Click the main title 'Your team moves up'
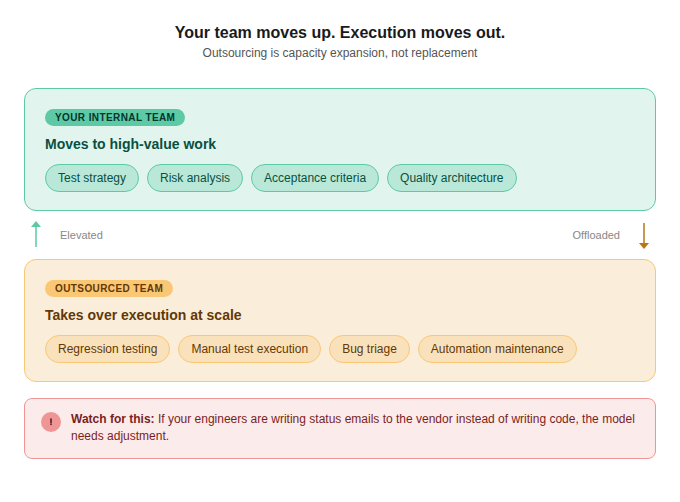The height and width of the screenshot is (502, 680). click(340, 32)
